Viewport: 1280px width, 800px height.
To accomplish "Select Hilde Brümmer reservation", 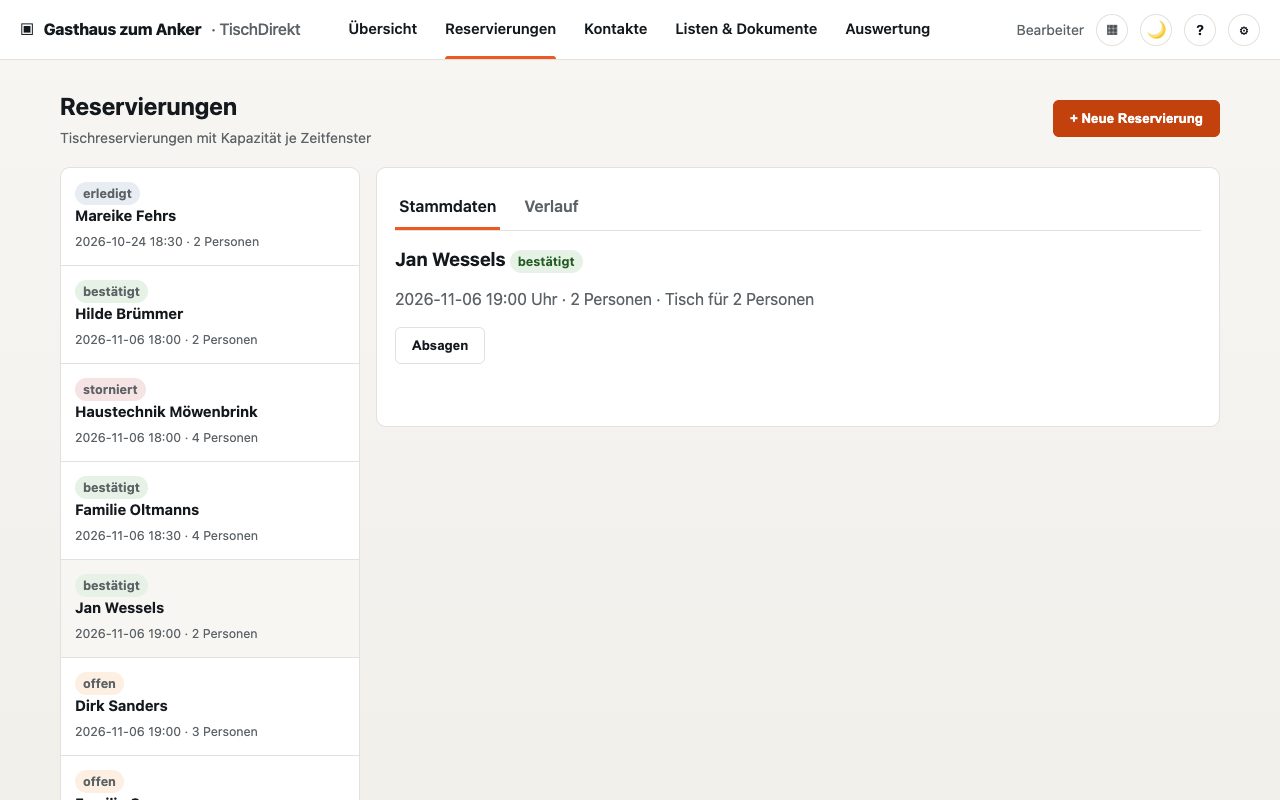I will [x=210, y=315].
